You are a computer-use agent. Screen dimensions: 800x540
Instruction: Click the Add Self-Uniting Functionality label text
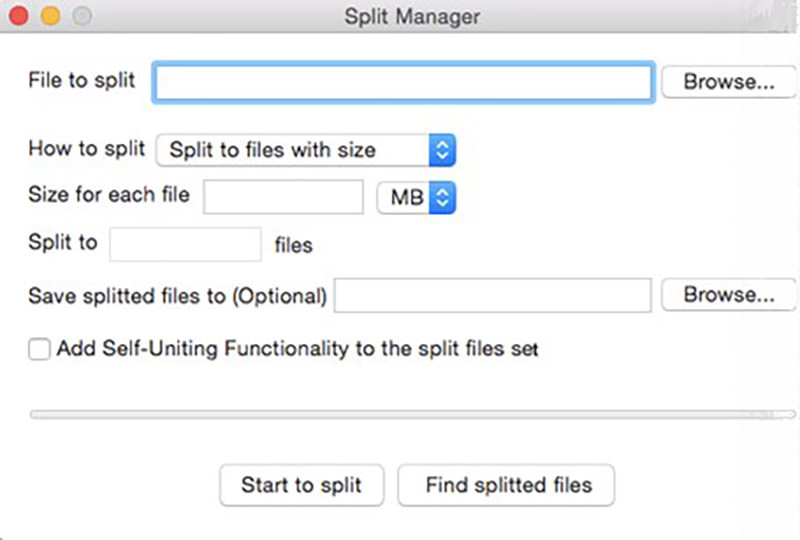coord(297,349)
